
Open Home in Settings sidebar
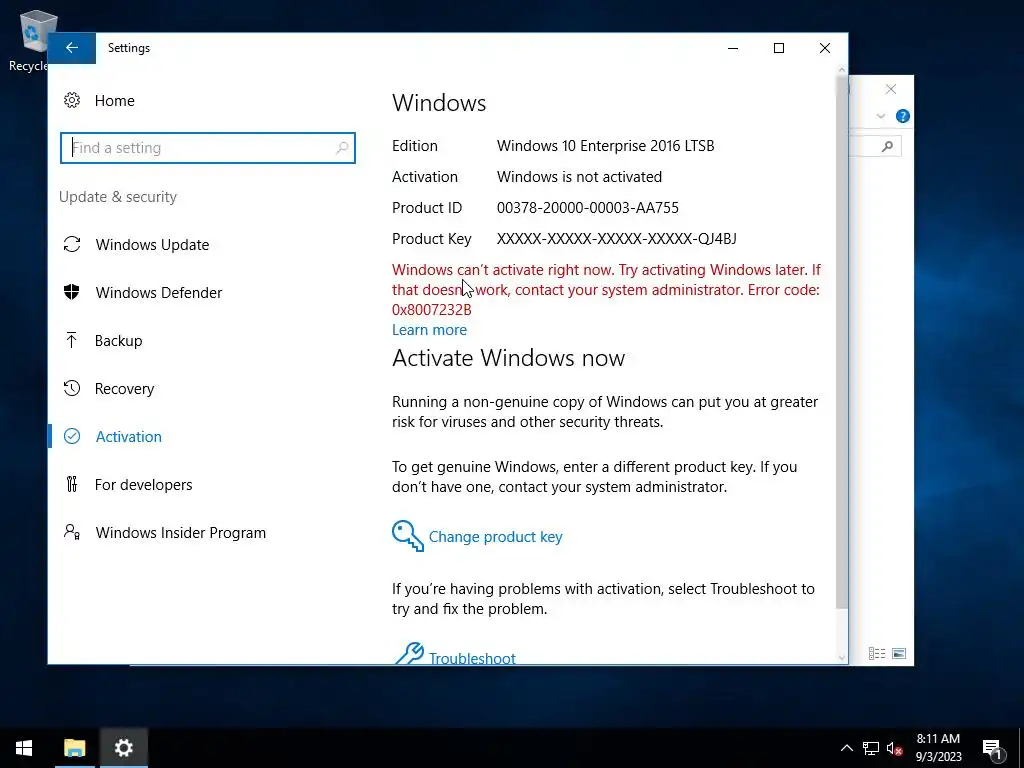[114, 101]
